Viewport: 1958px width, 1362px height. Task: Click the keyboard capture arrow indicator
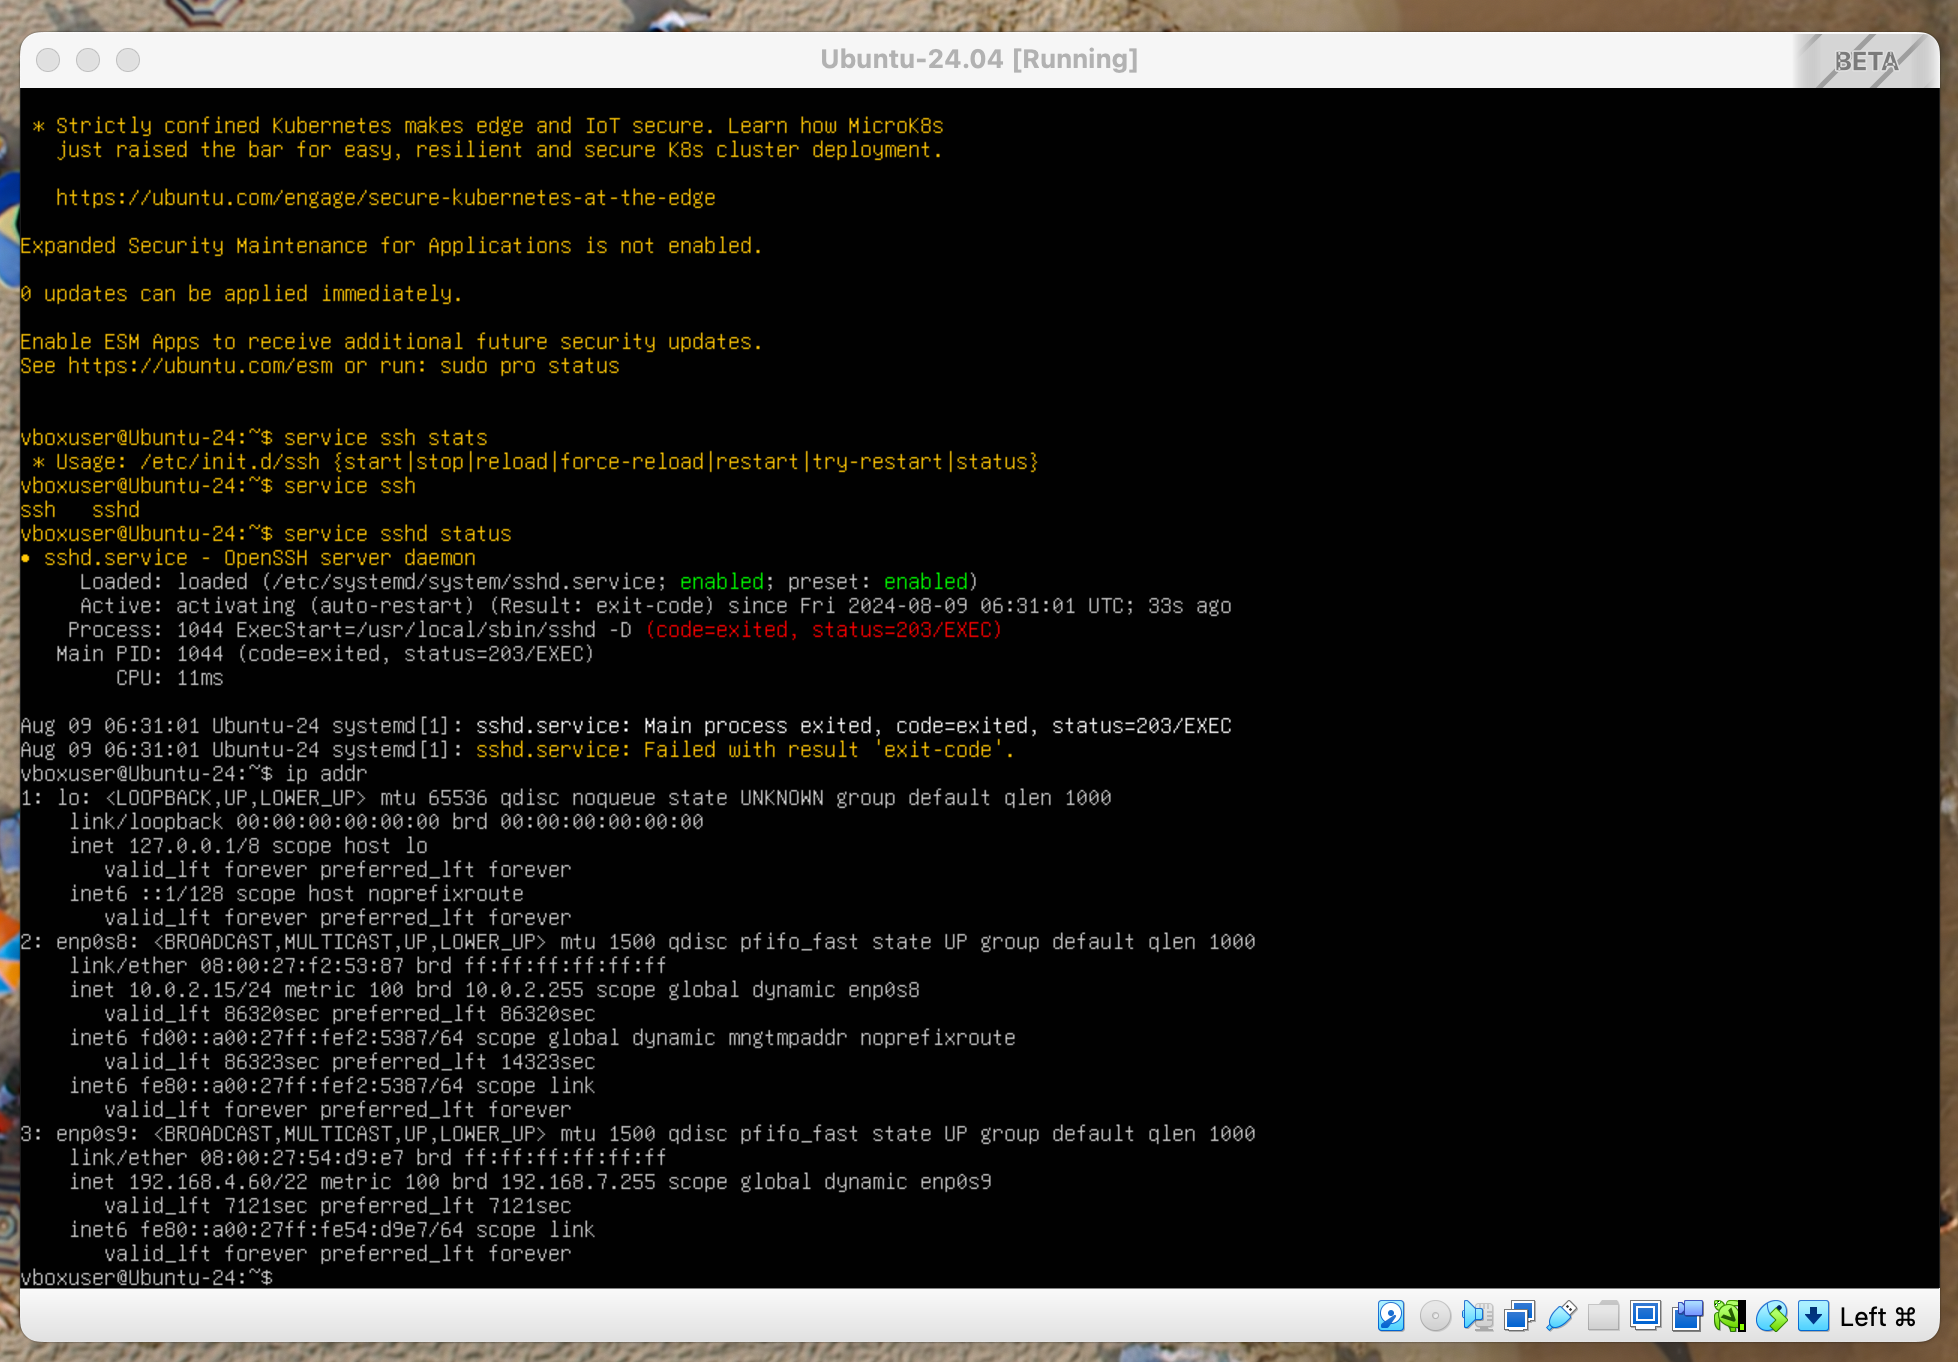tap(1813, 1316)
